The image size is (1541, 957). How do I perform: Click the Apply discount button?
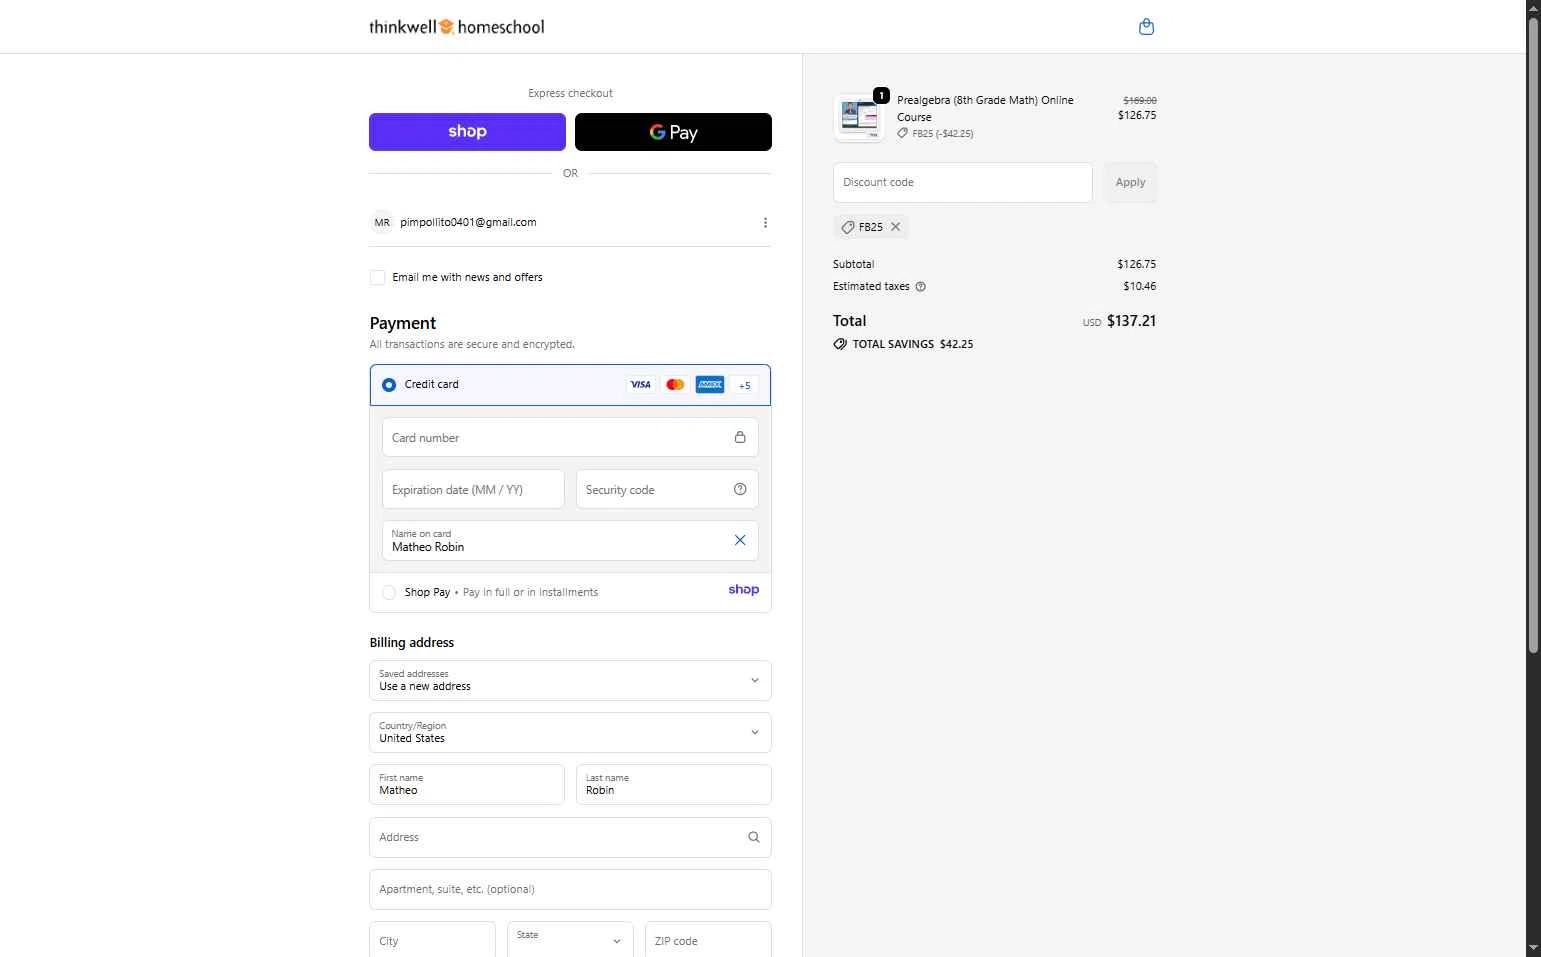tap(1130, 182)
